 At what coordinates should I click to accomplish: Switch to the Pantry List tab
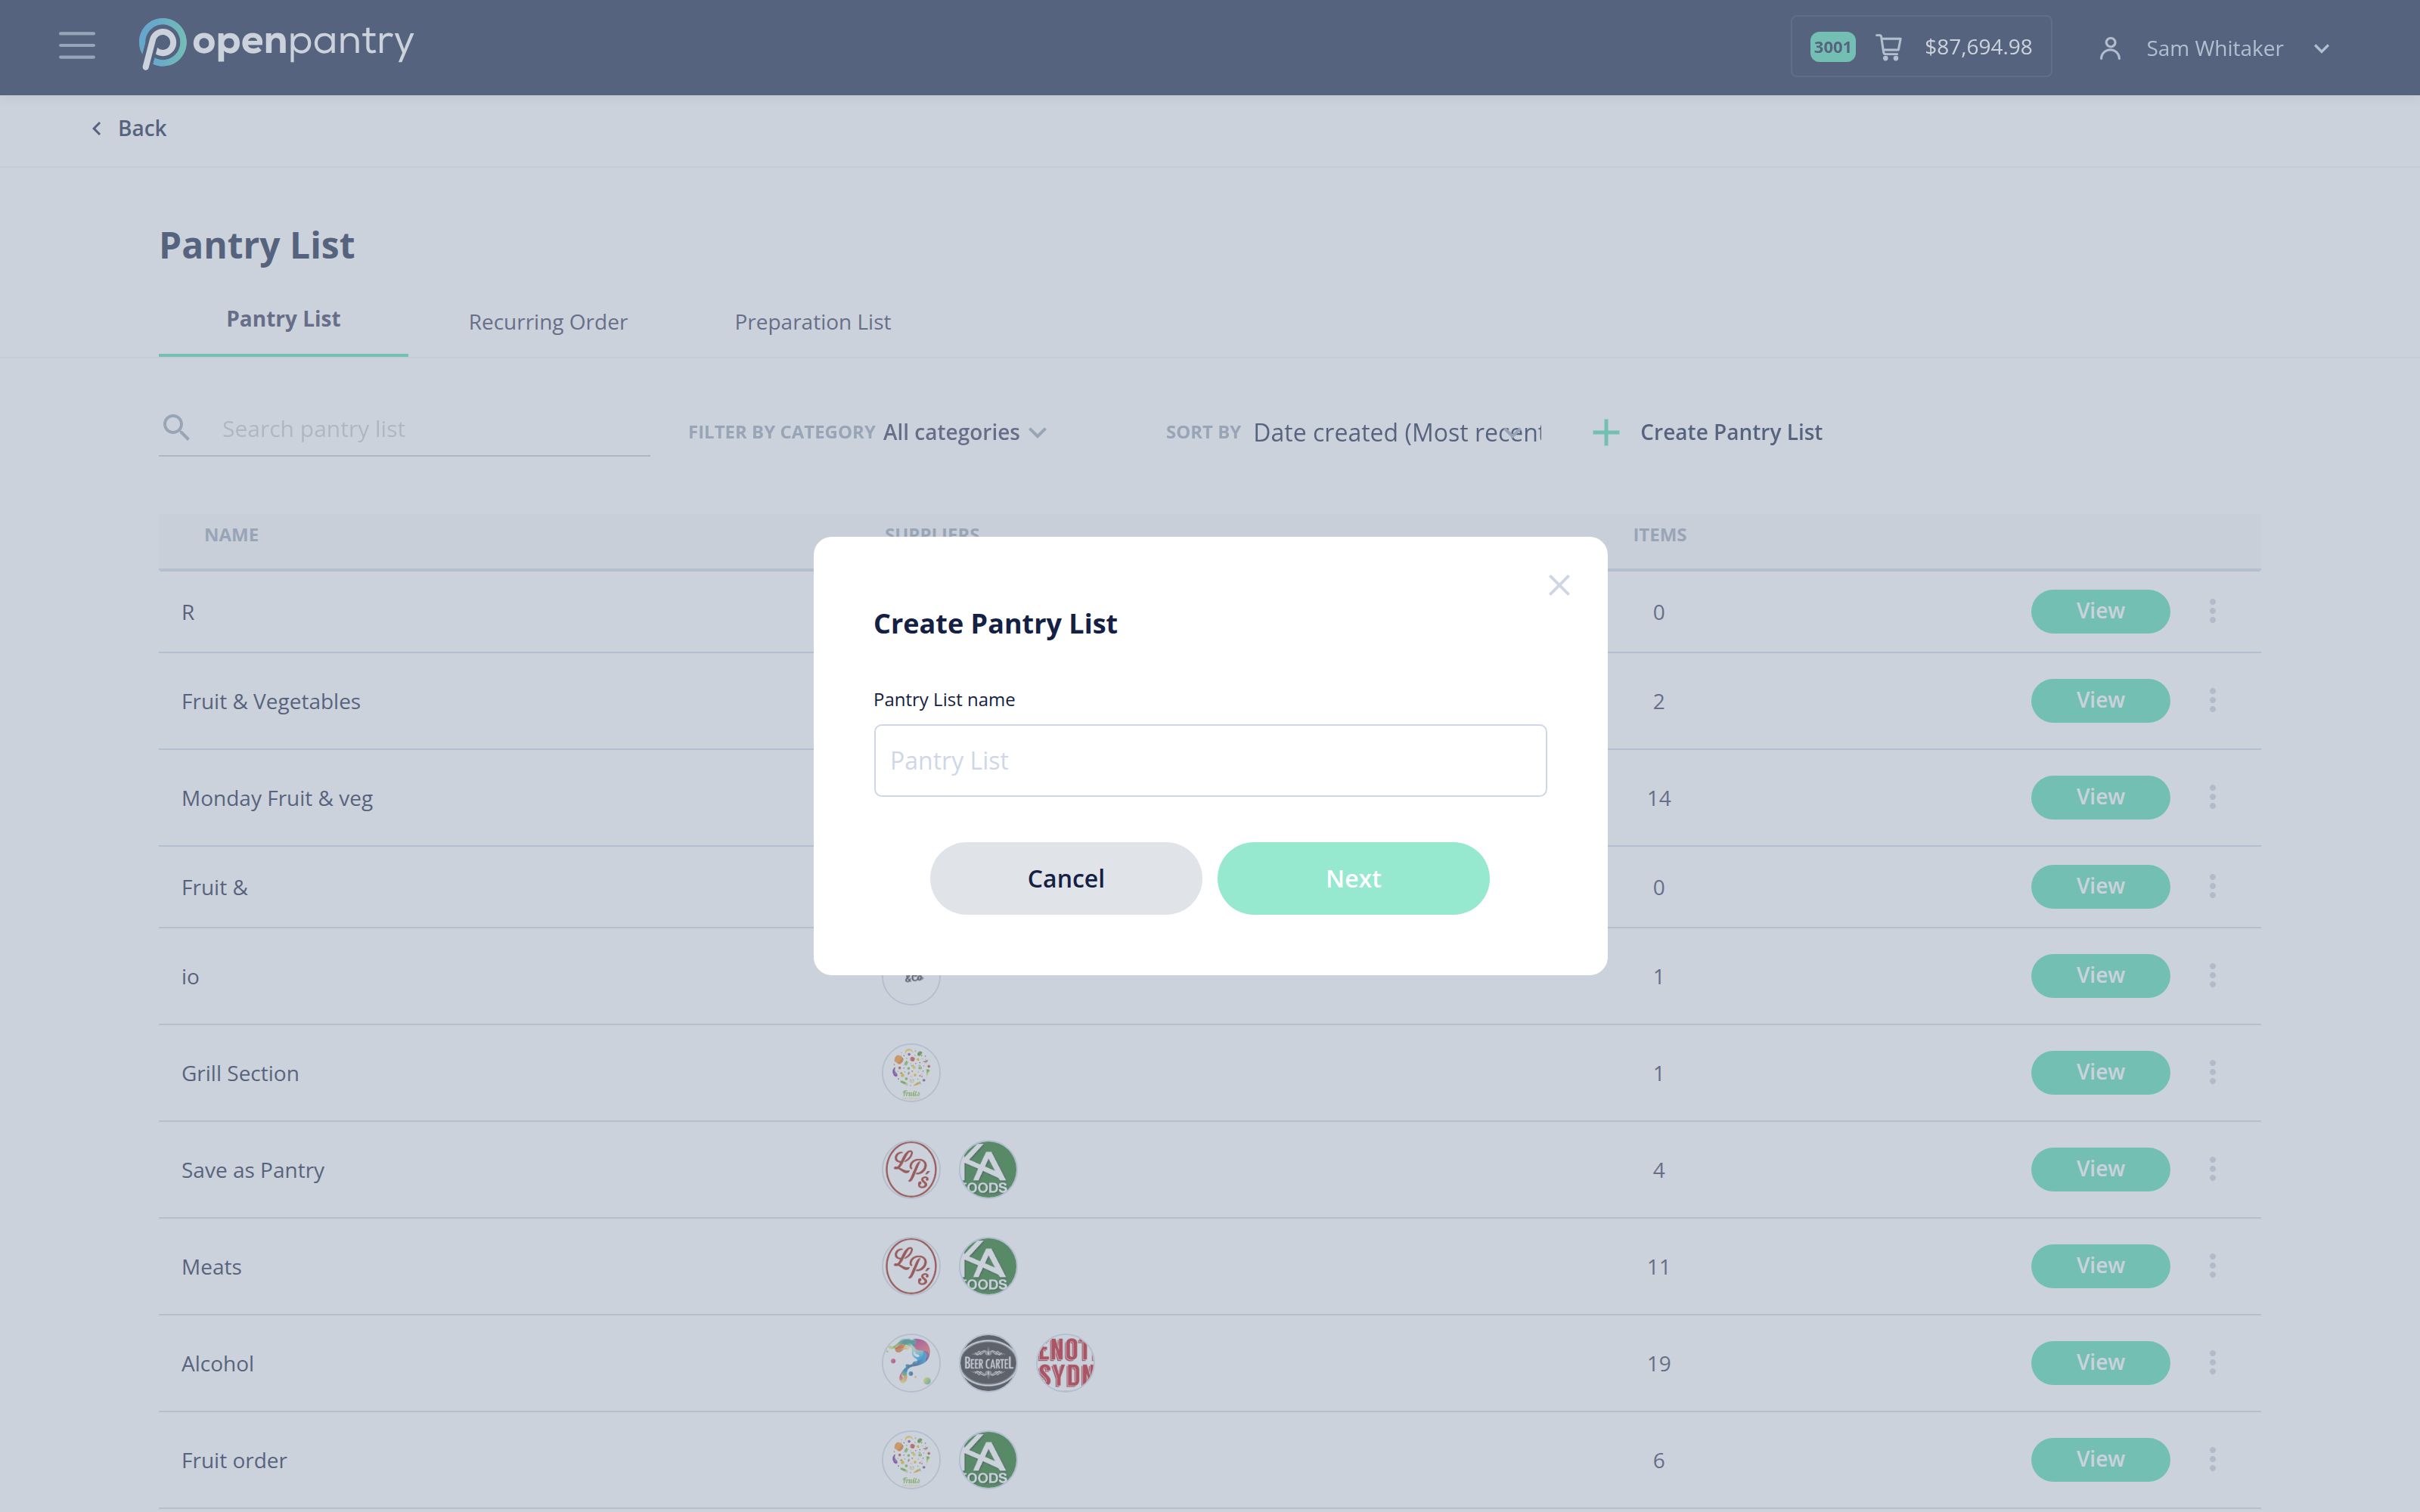pos(283,319)
